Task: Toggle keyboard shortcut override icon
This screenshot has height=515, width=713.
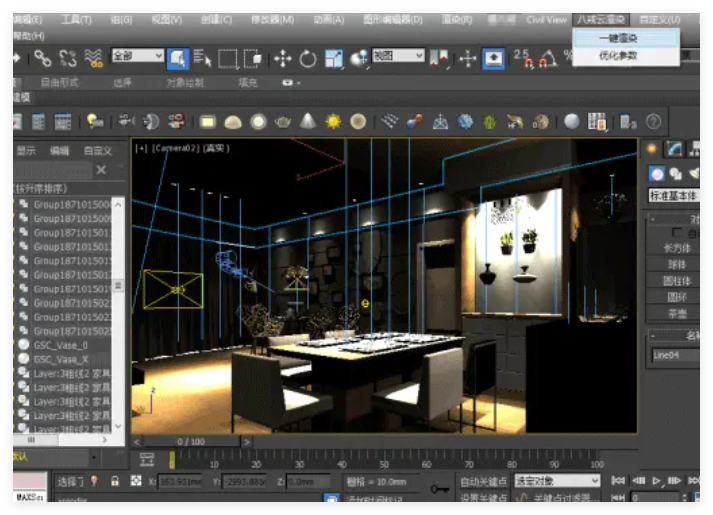Action: click(x=493, y=59)
